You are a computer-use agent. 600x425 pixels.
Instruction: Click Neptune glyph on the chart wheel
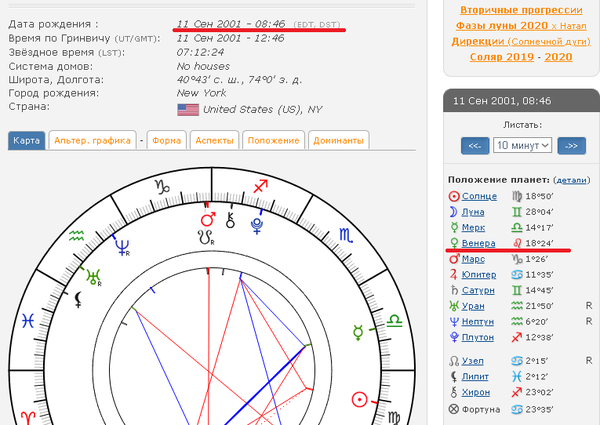pos(122,248)
